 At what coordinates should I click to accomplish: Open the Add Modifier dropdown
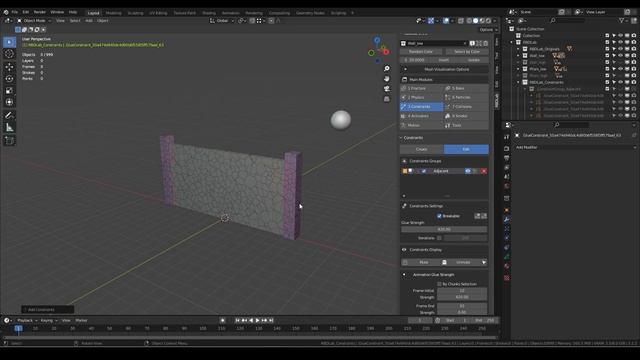576,147
